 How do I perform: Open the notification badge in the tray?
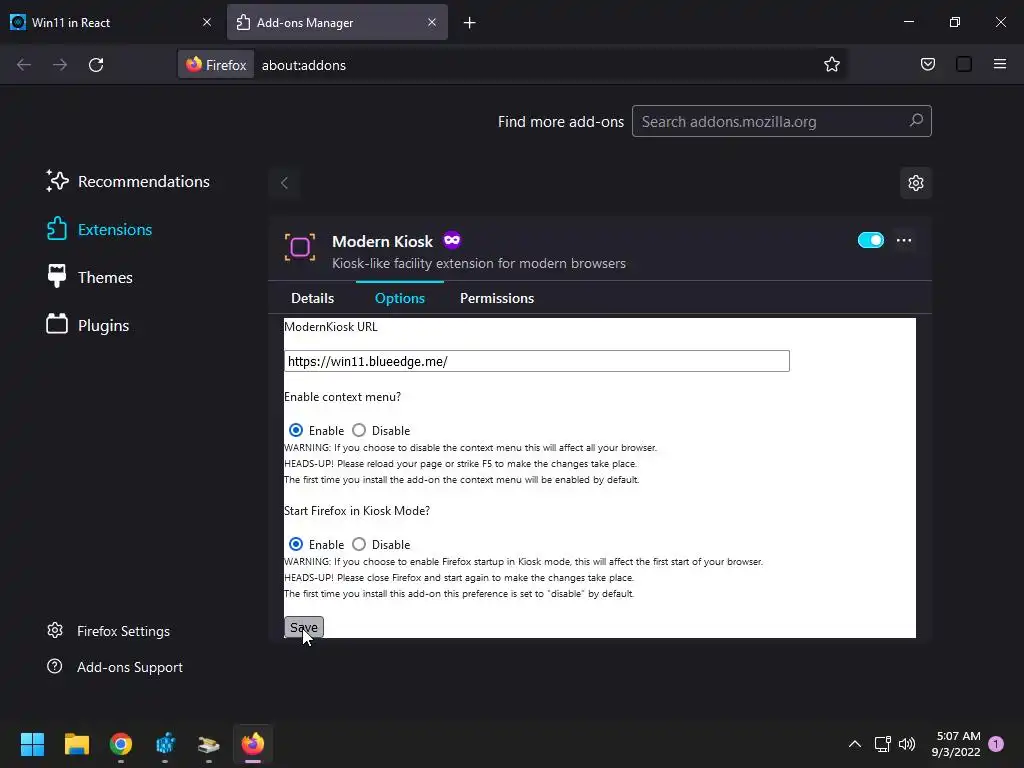pos(996,744)
